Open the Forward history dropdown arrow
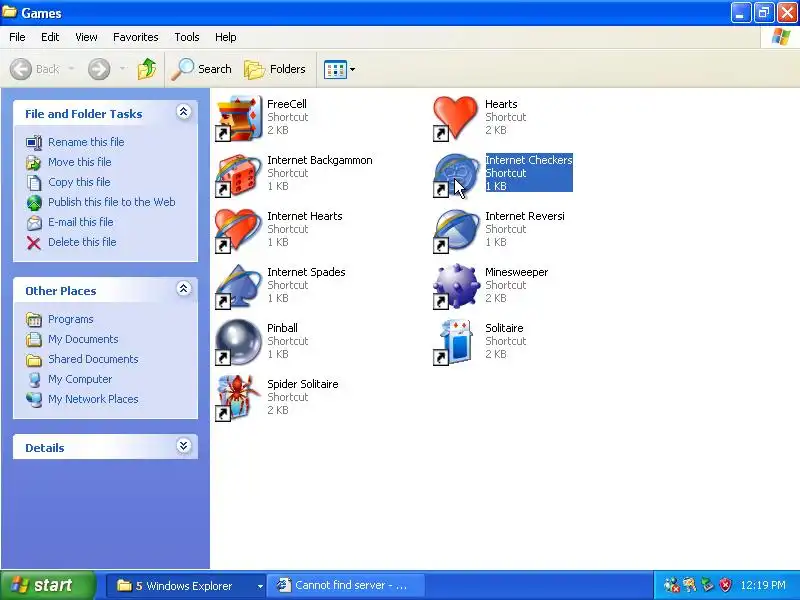 click(122, 68)
